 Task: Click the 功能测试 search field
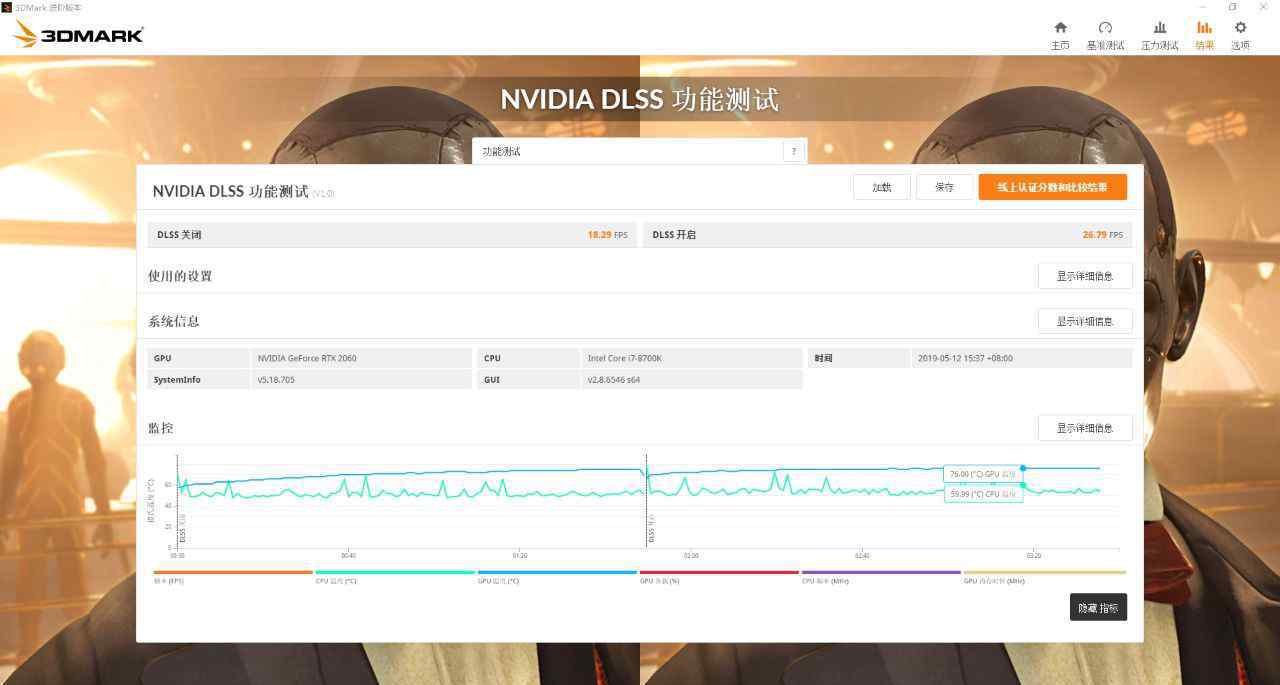click(x=628, y=152)
